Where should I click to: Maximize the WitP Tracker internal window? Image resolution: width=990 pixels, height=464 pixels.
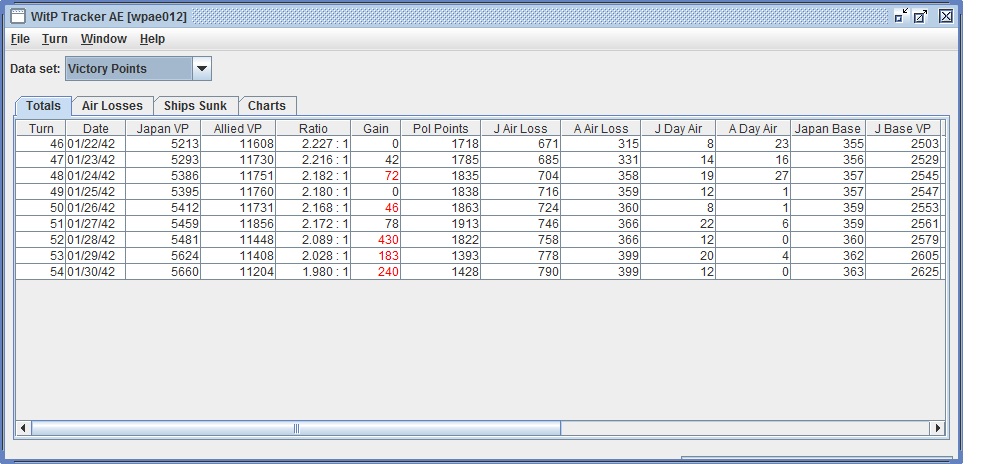(921, 16)
